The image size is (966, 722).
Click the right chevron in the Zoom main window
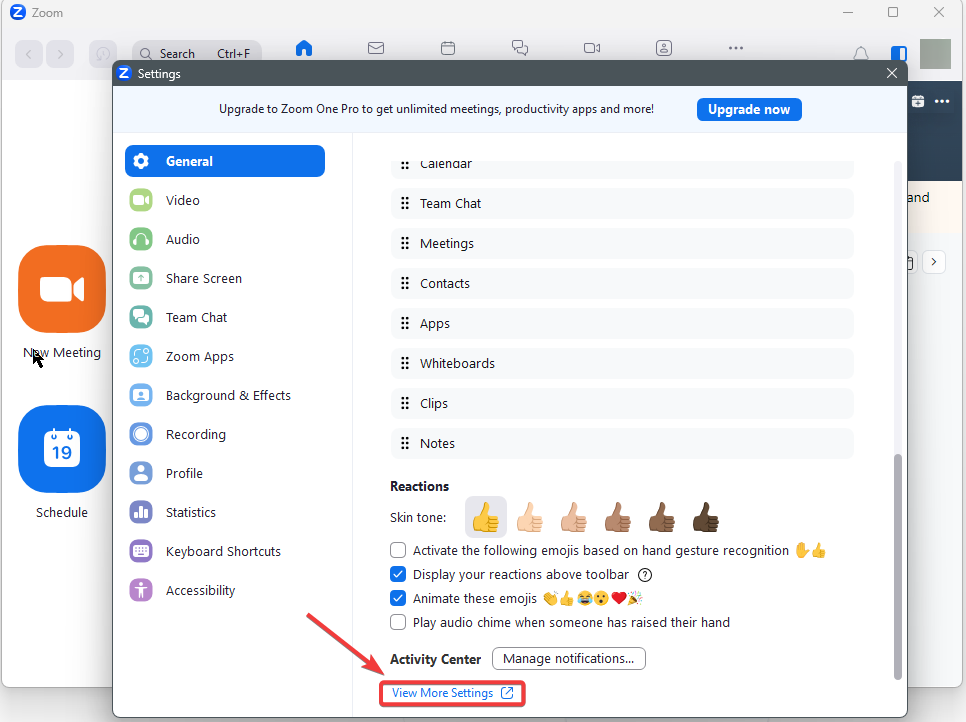[x=934, y=262]
